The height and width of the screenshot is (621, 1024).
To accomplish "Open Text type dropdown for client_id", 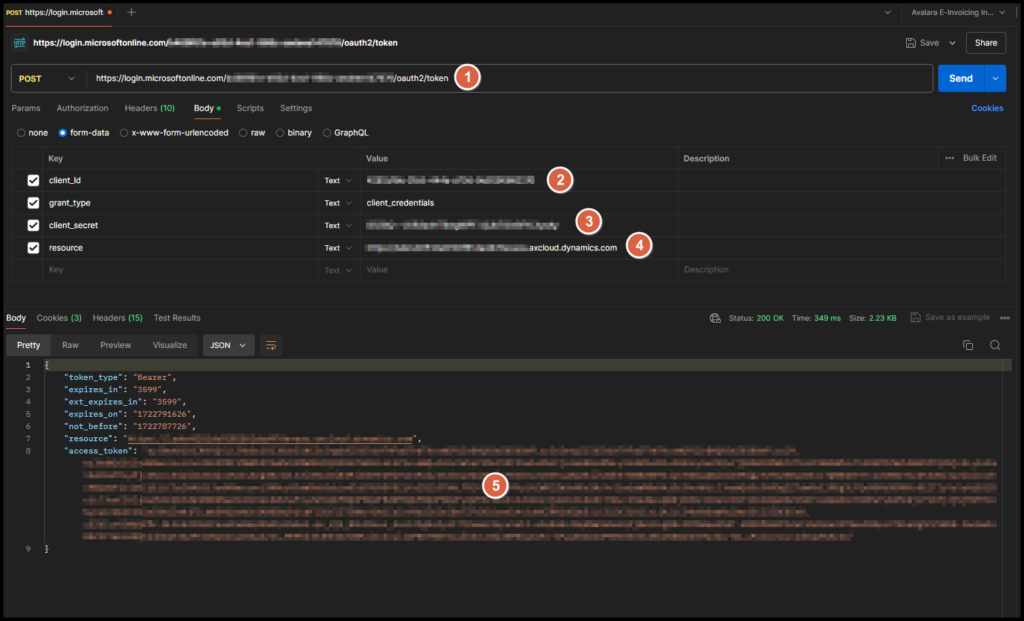I will [x=338, y=181].
